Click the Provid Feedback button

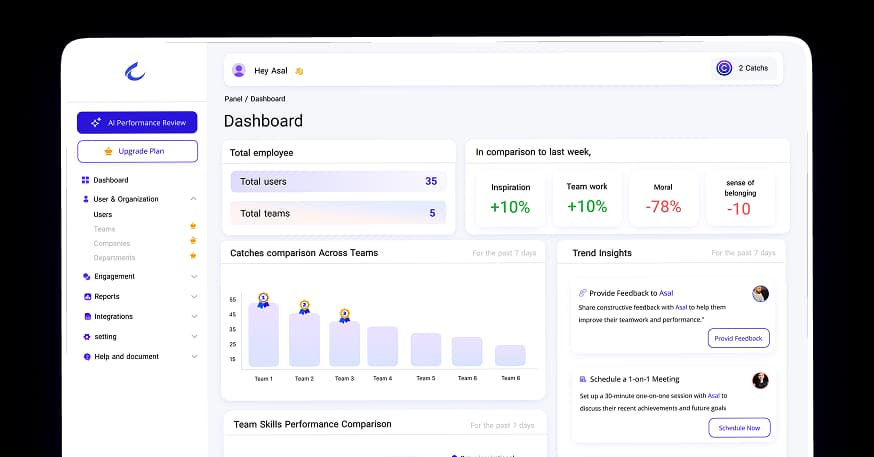click(739, 338)
